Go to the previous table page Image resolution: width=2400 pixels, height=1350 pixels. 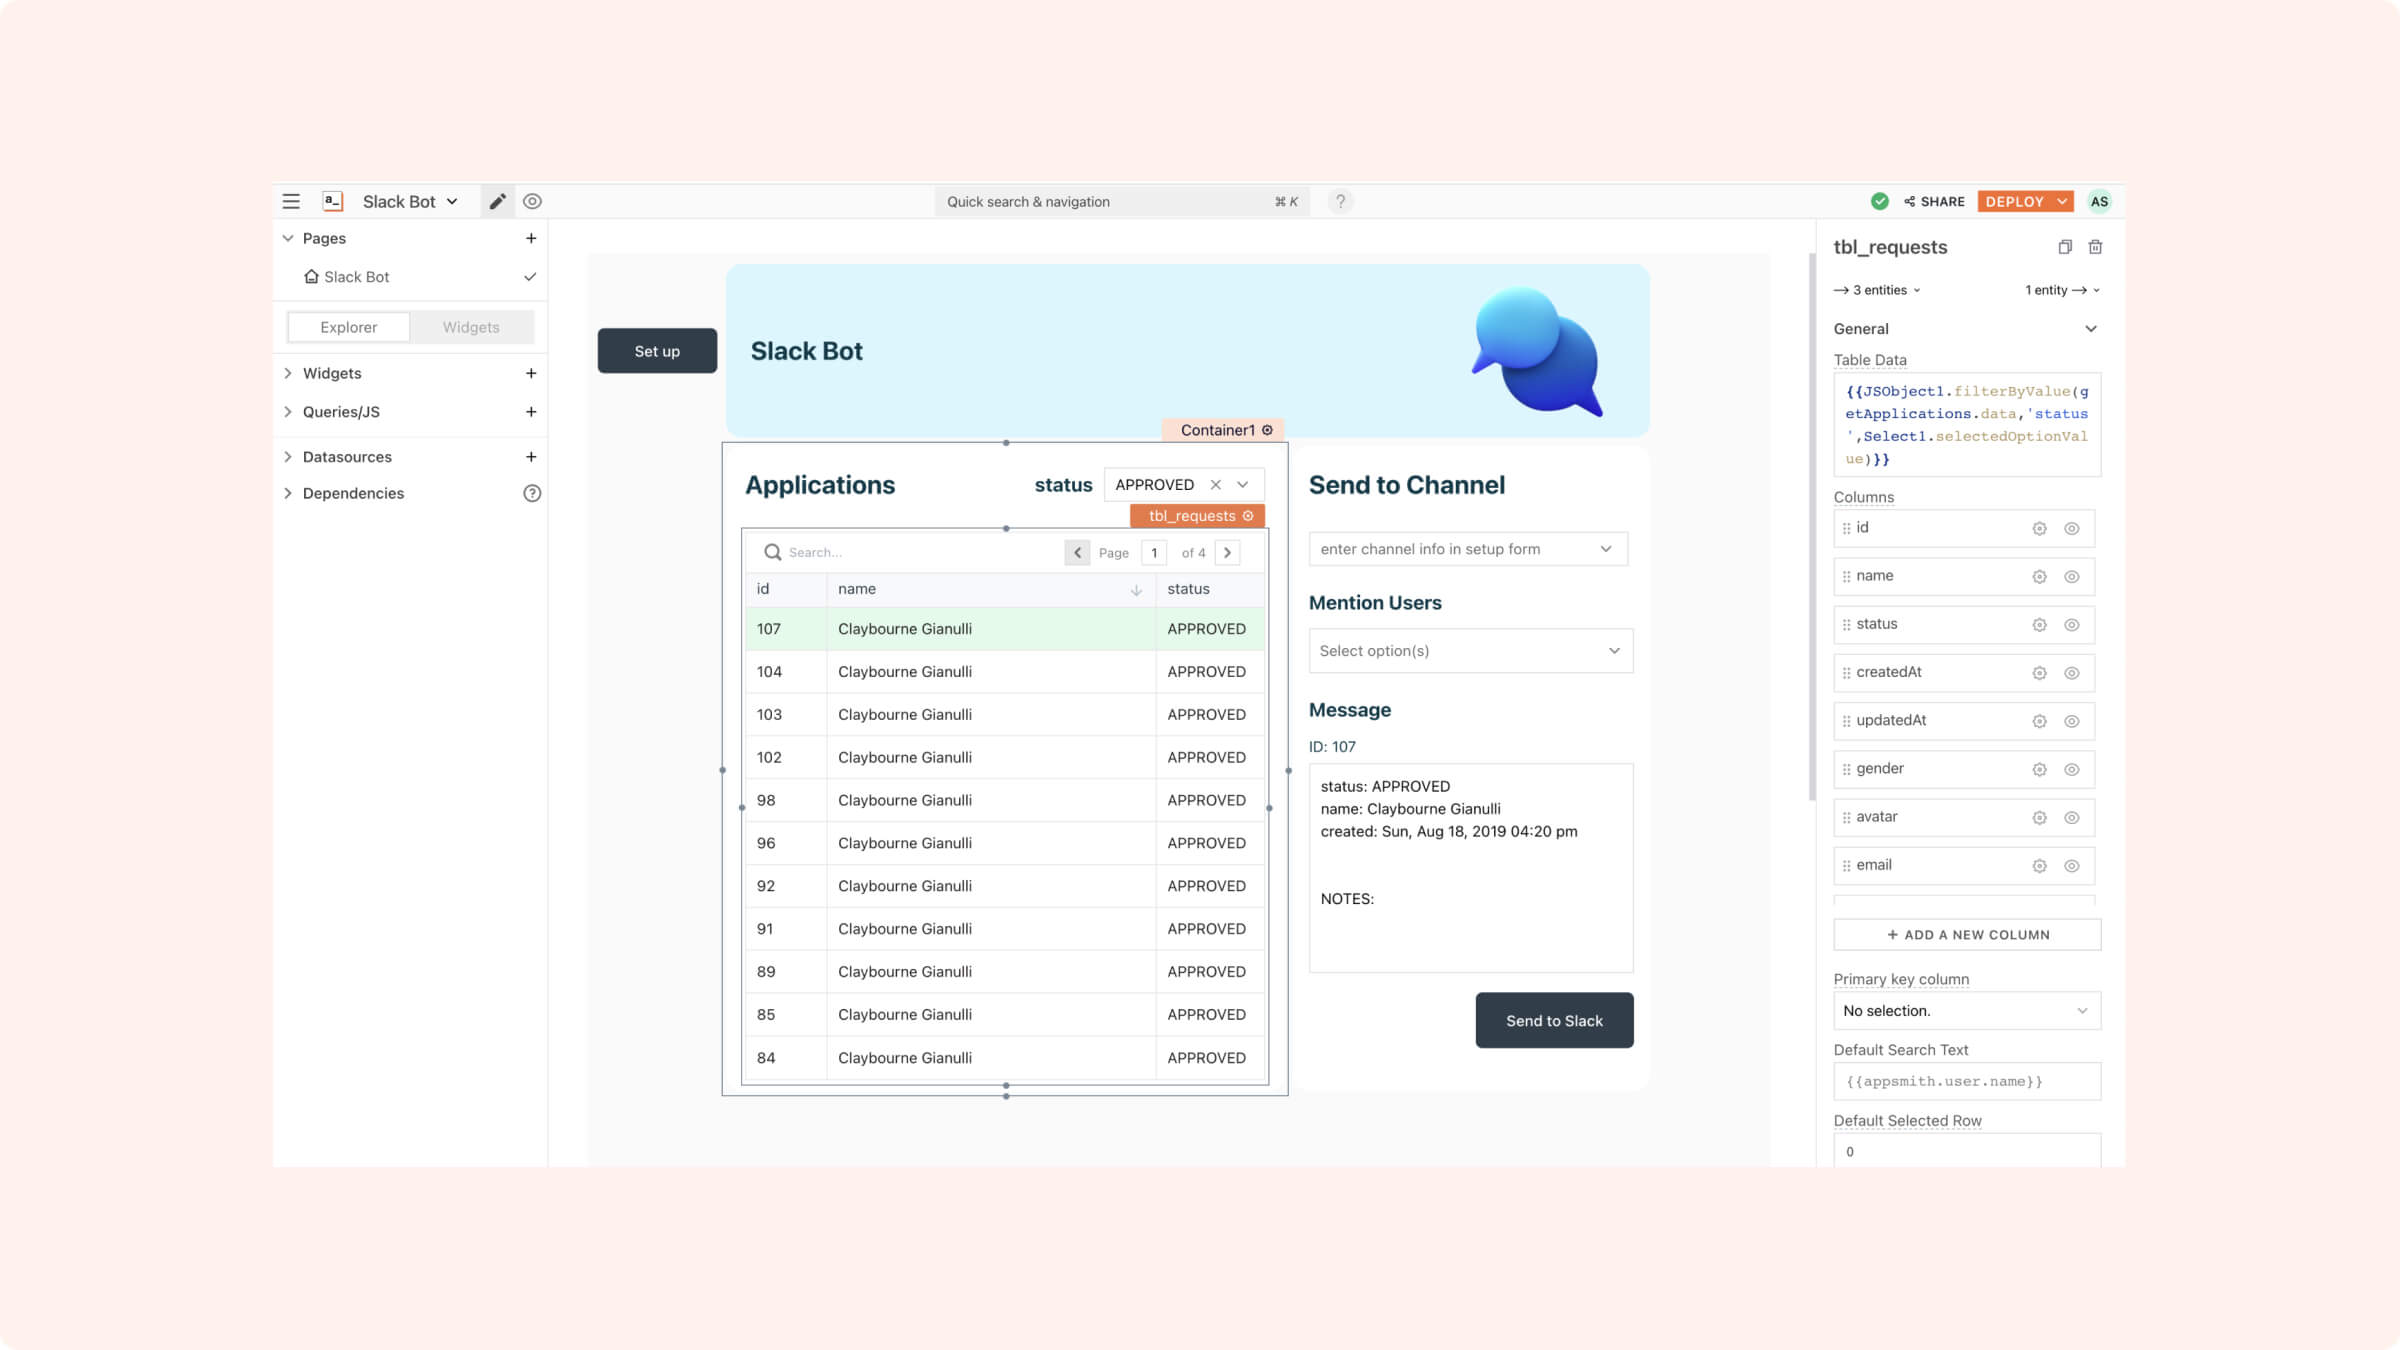point(1077,552)
